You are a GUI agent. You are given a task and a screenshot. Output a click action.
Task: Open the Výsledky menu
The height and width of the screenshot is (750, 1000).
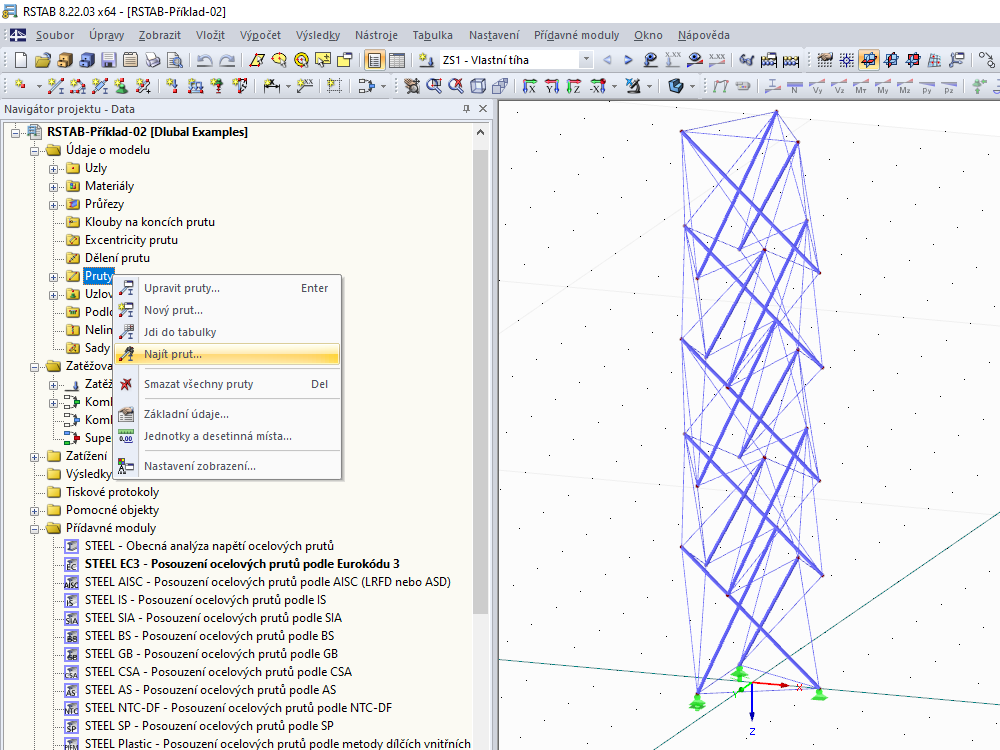pos(318,35)
